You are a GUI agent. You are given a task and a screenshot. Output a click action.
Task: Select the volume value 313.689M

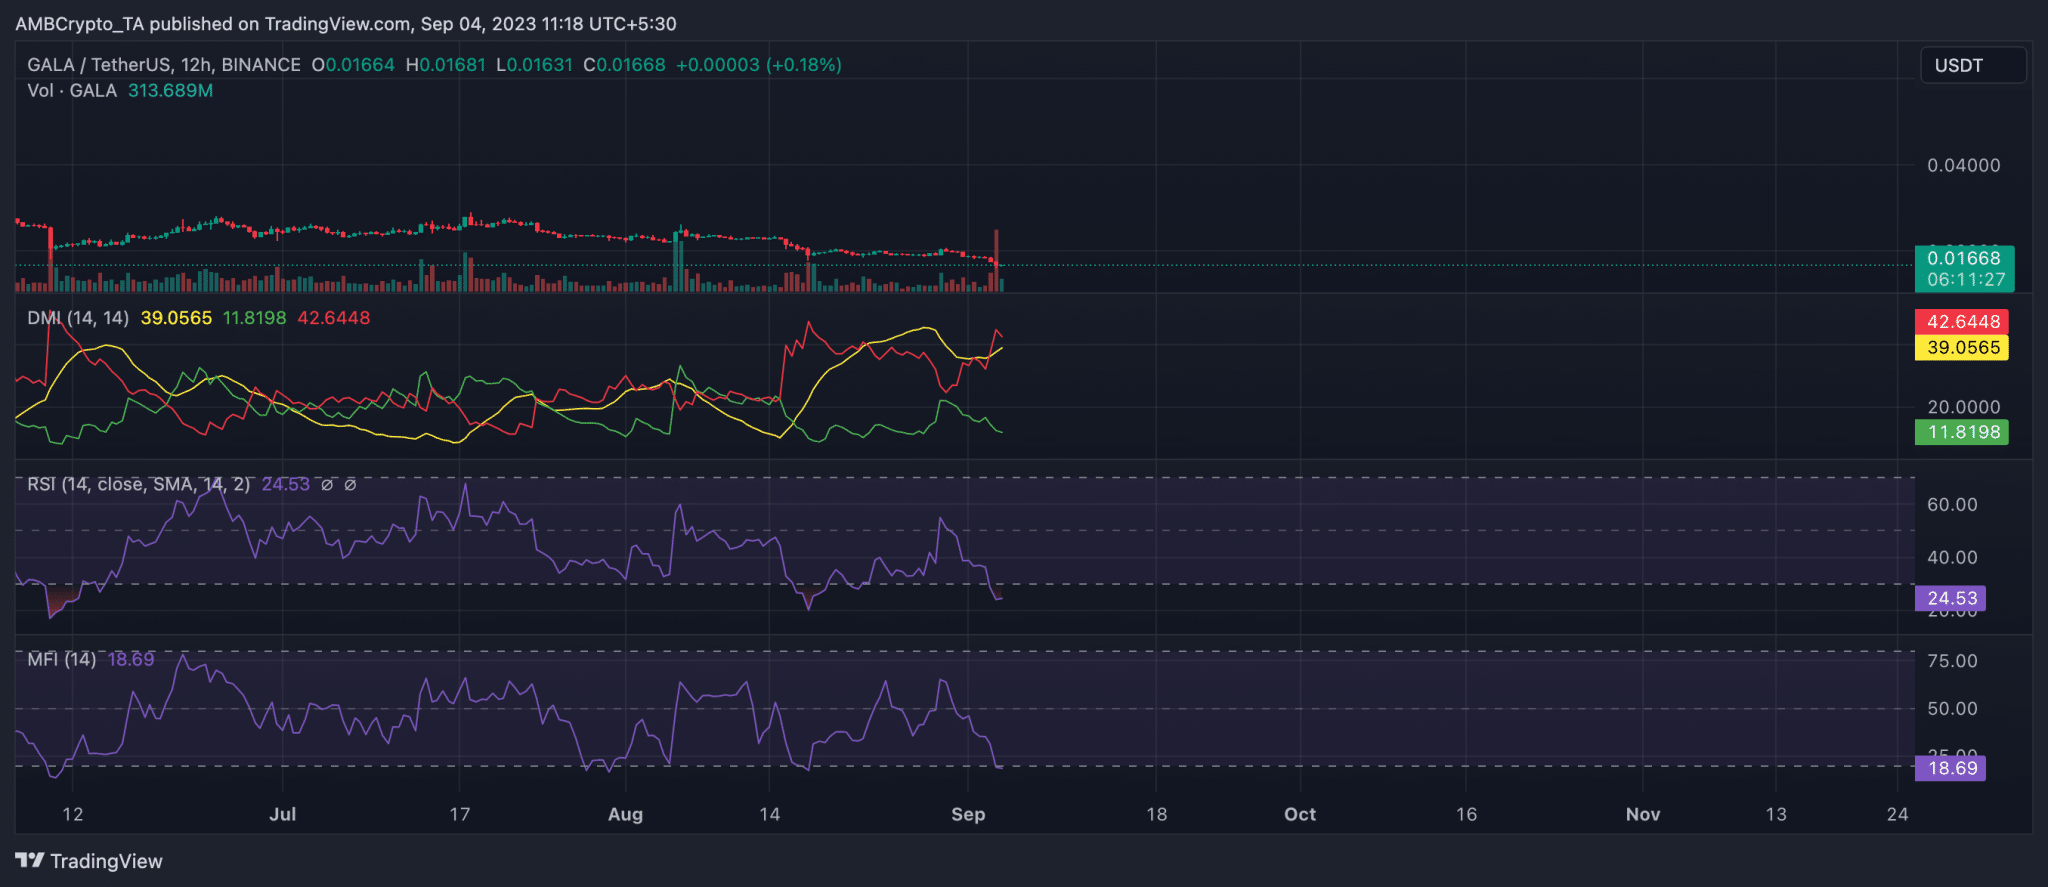coord(170,91)
